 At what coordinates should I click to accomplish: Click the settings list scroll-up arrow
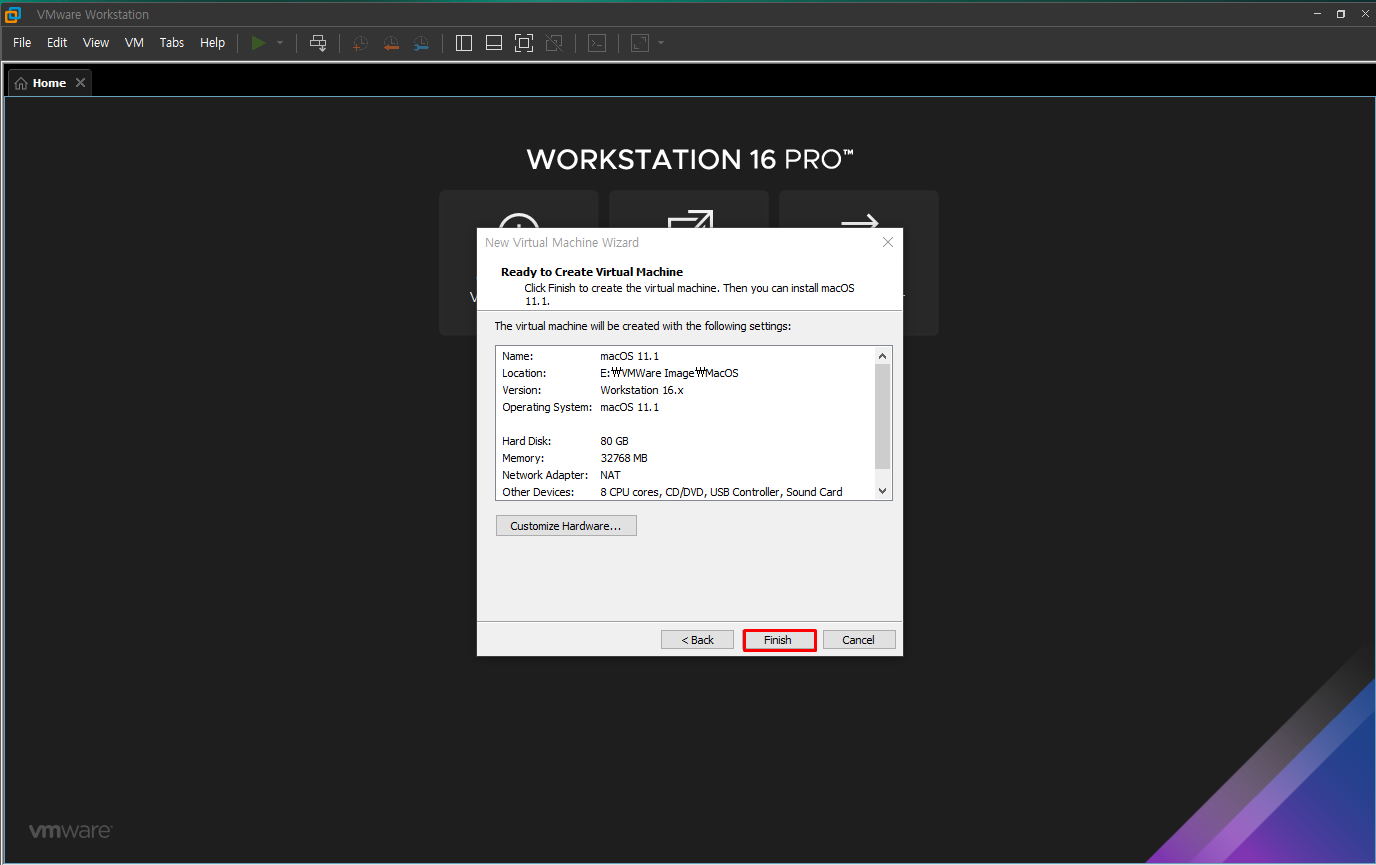(882, 355)
